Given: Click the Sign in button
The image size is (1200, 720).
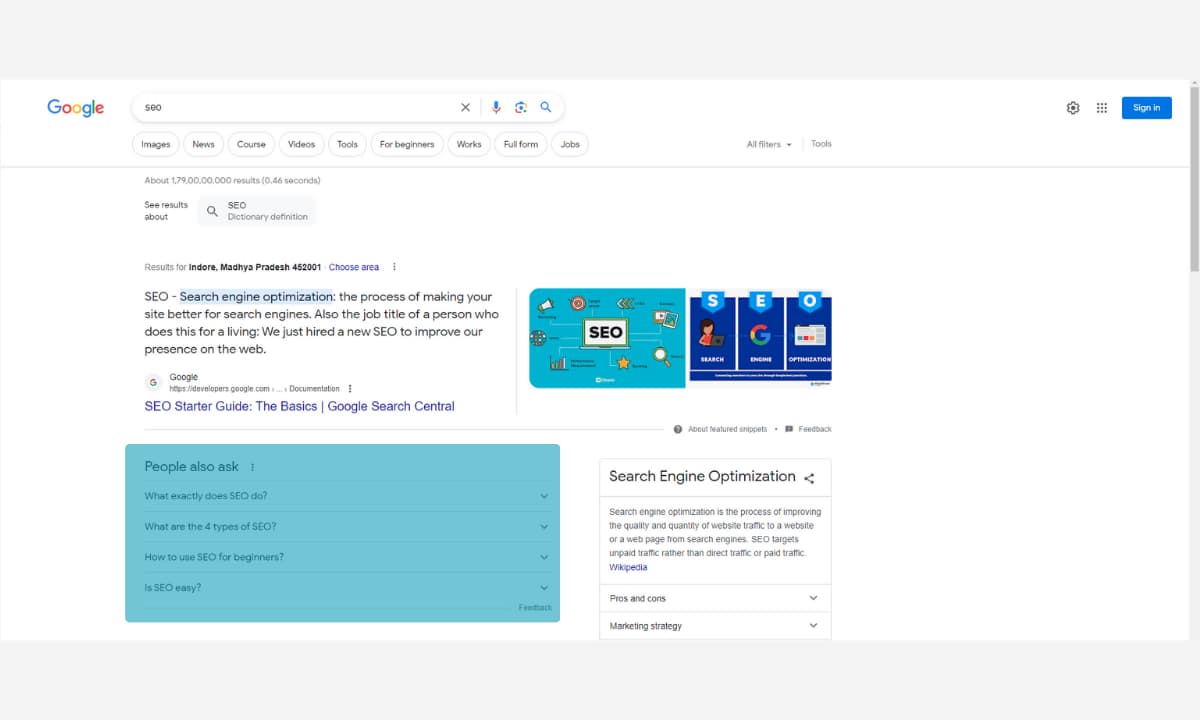Looking at the screenshot, I should (1146, 108).
